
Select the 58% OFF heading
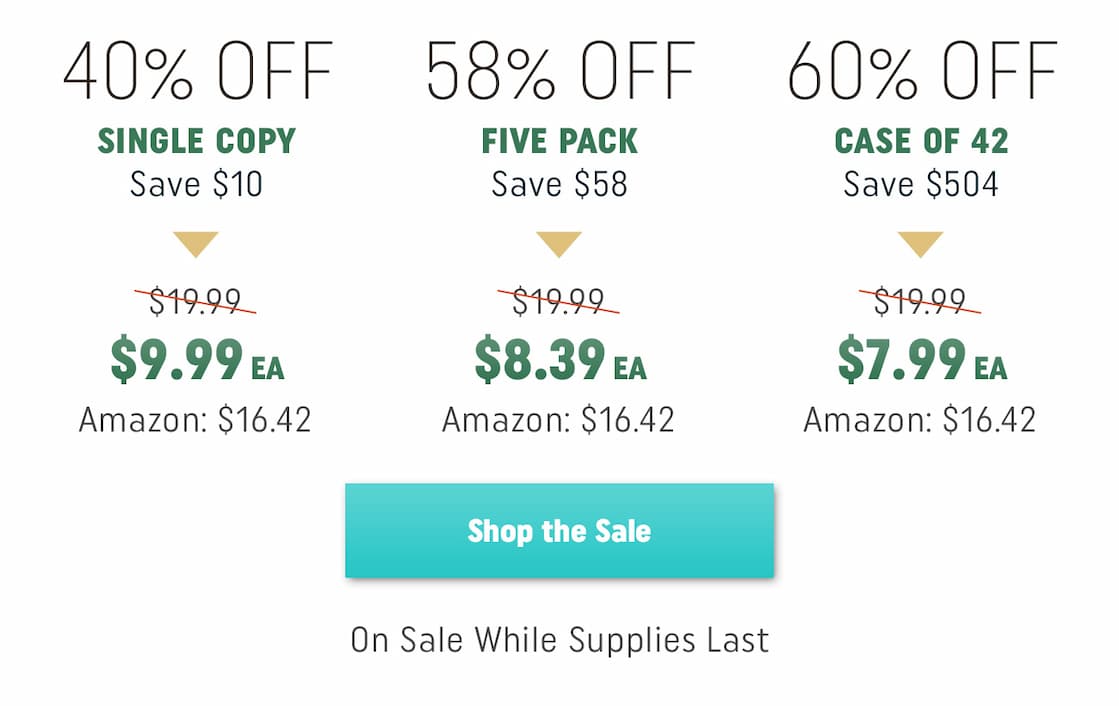(x=560, y=71)
